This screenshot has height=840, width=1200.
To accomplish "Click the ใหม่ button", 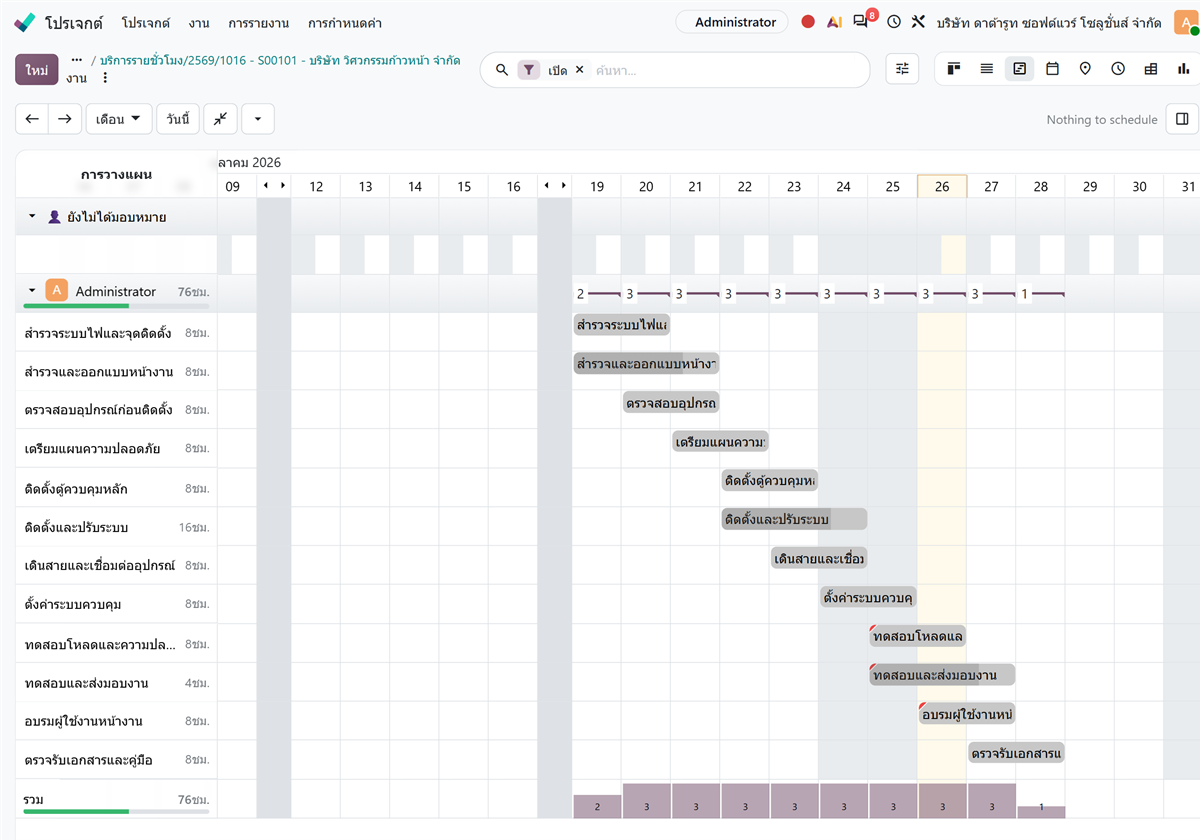I will coord(37,70).
